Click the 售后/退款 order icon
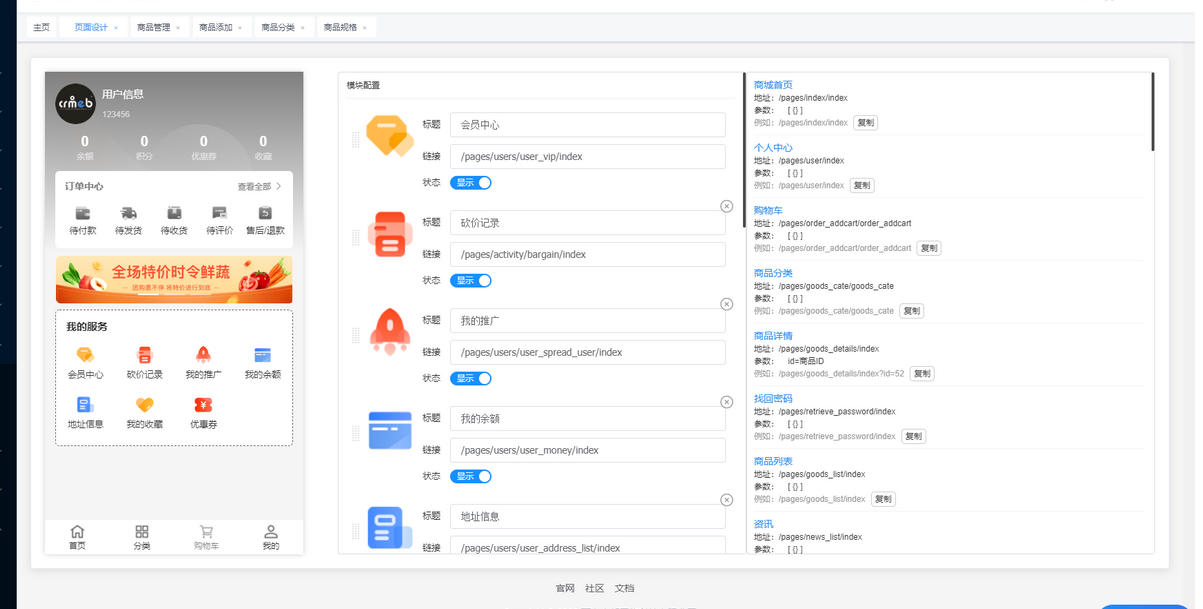The width and height of the screenshot is (1203, 609). click(x=265, y=213)
